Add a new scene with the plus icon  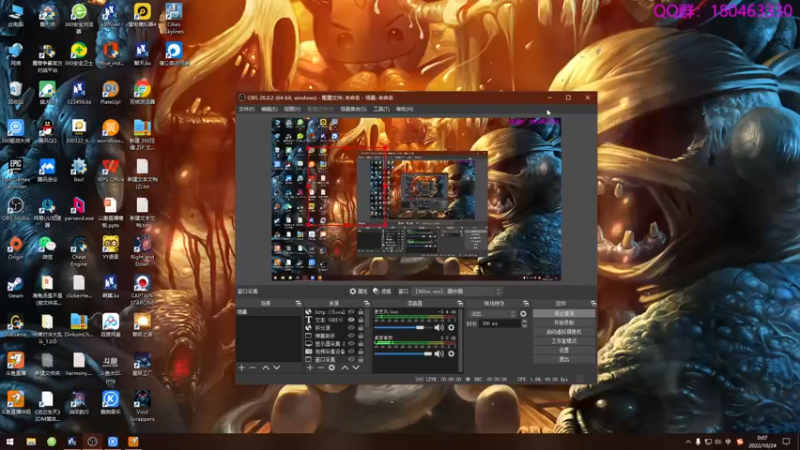242,367
